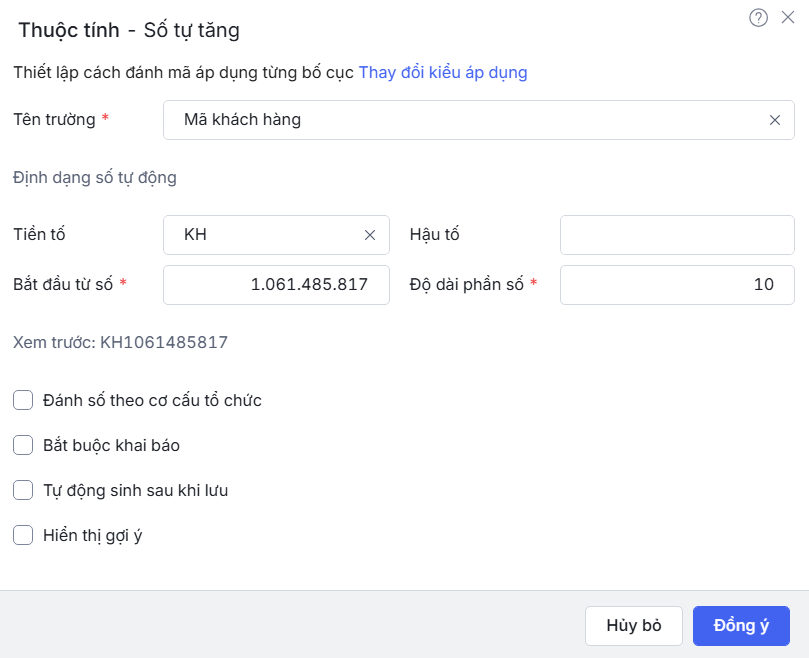Image resolution: width=809 pixels, height=658 pixels.
Task: Close the Thuộc tính dialog with X
Action: coord(787,17)
